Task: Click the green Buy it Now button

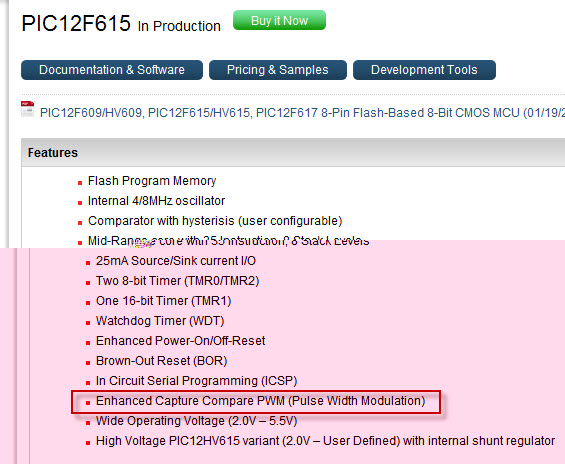Action: click(x=279, y=20)
